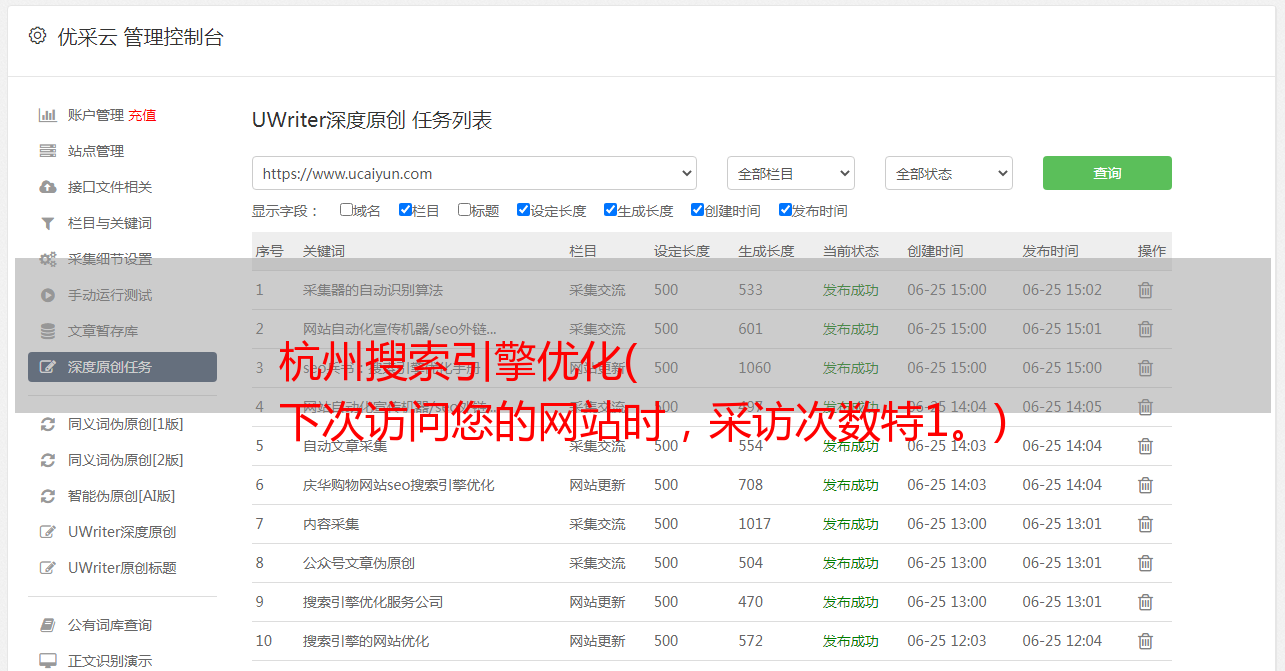Open 接口文件相关 via its cloud upload icon

(x=47, y=187)
